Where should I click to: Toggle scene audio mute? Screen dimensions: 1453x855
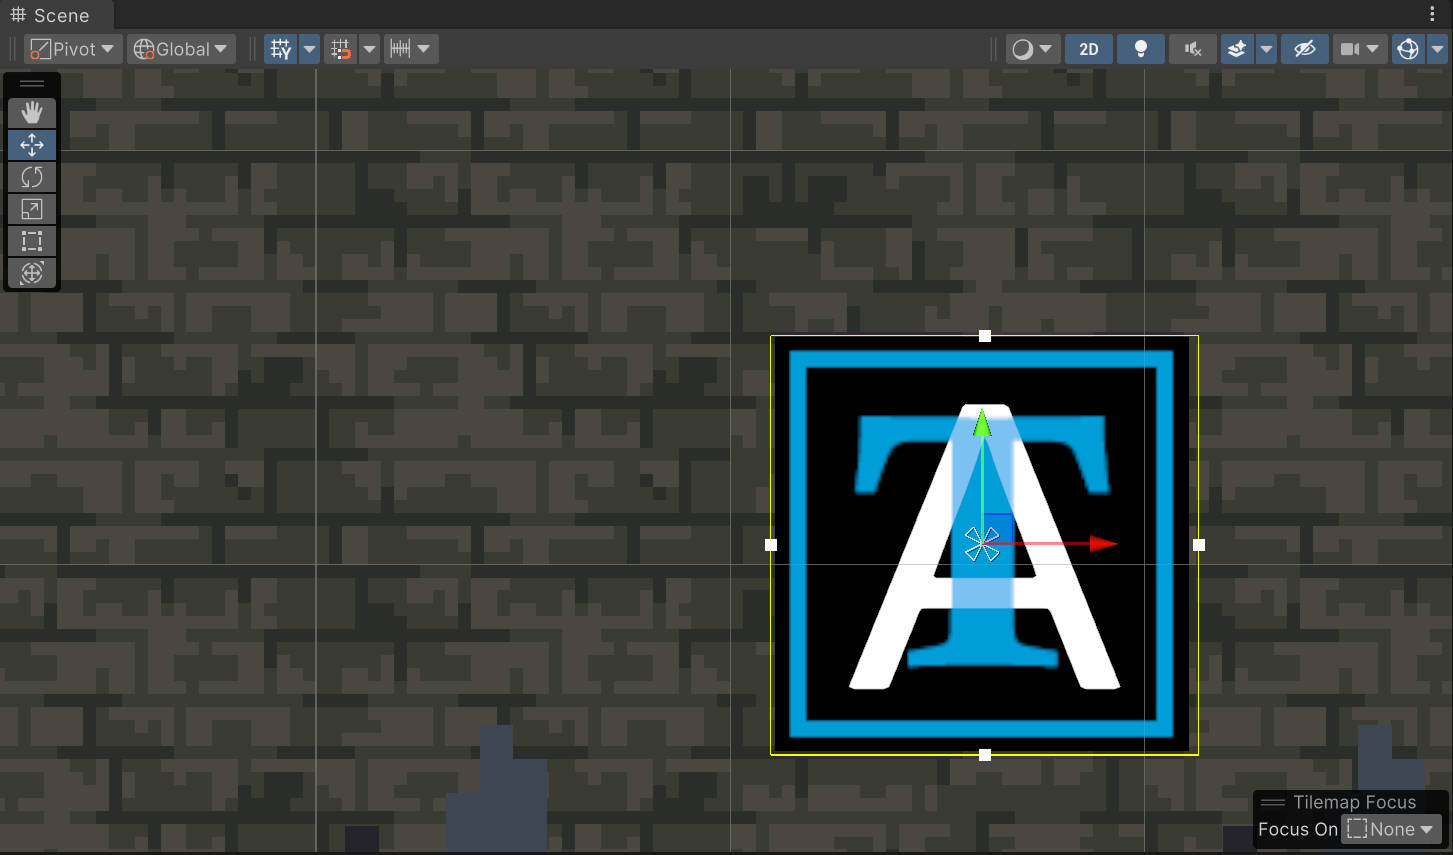[x=1193, y=49]
